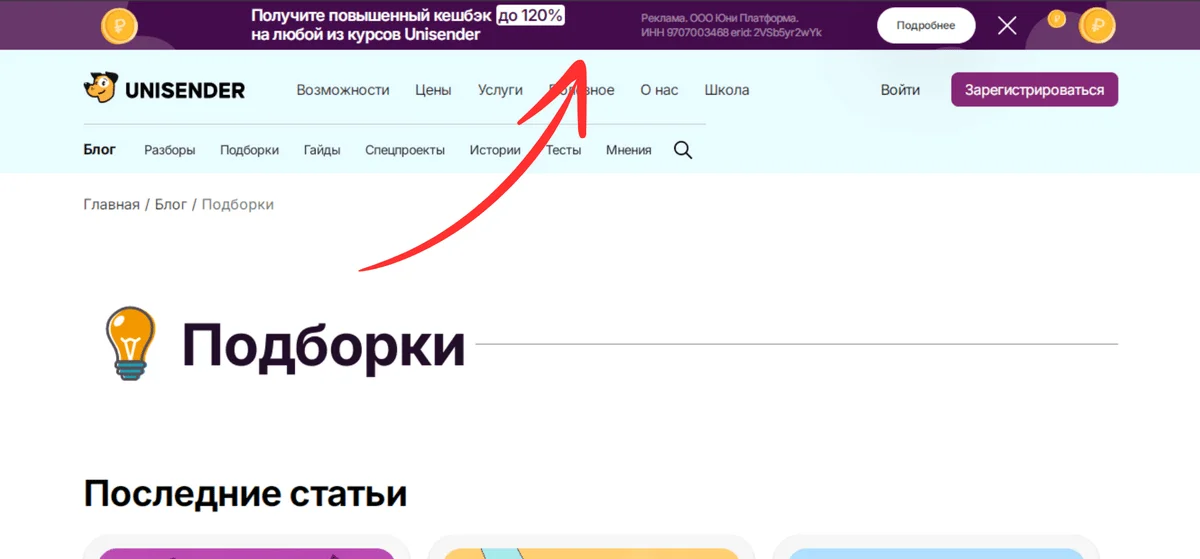Open the blog search magnifier icon
The width and height of the screenshot is (1200, 559).
(683, 150)
